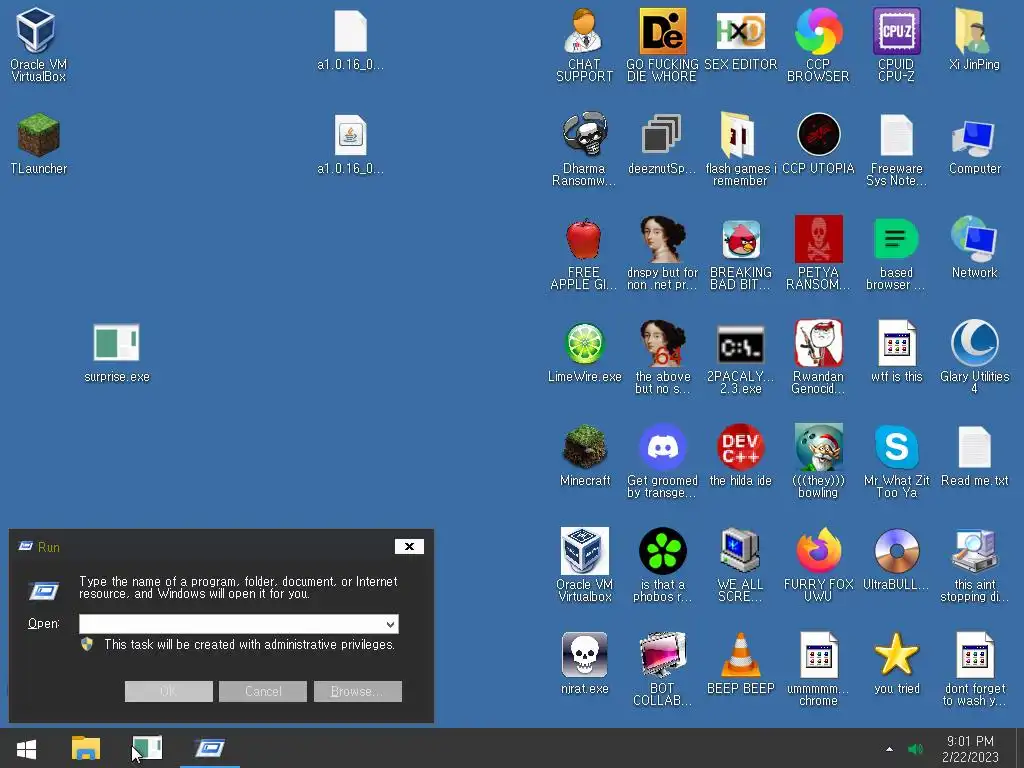Select the deeznutSp stacked windows icon
This screenshot has width=1024, height=768.
tap(661, 135)
